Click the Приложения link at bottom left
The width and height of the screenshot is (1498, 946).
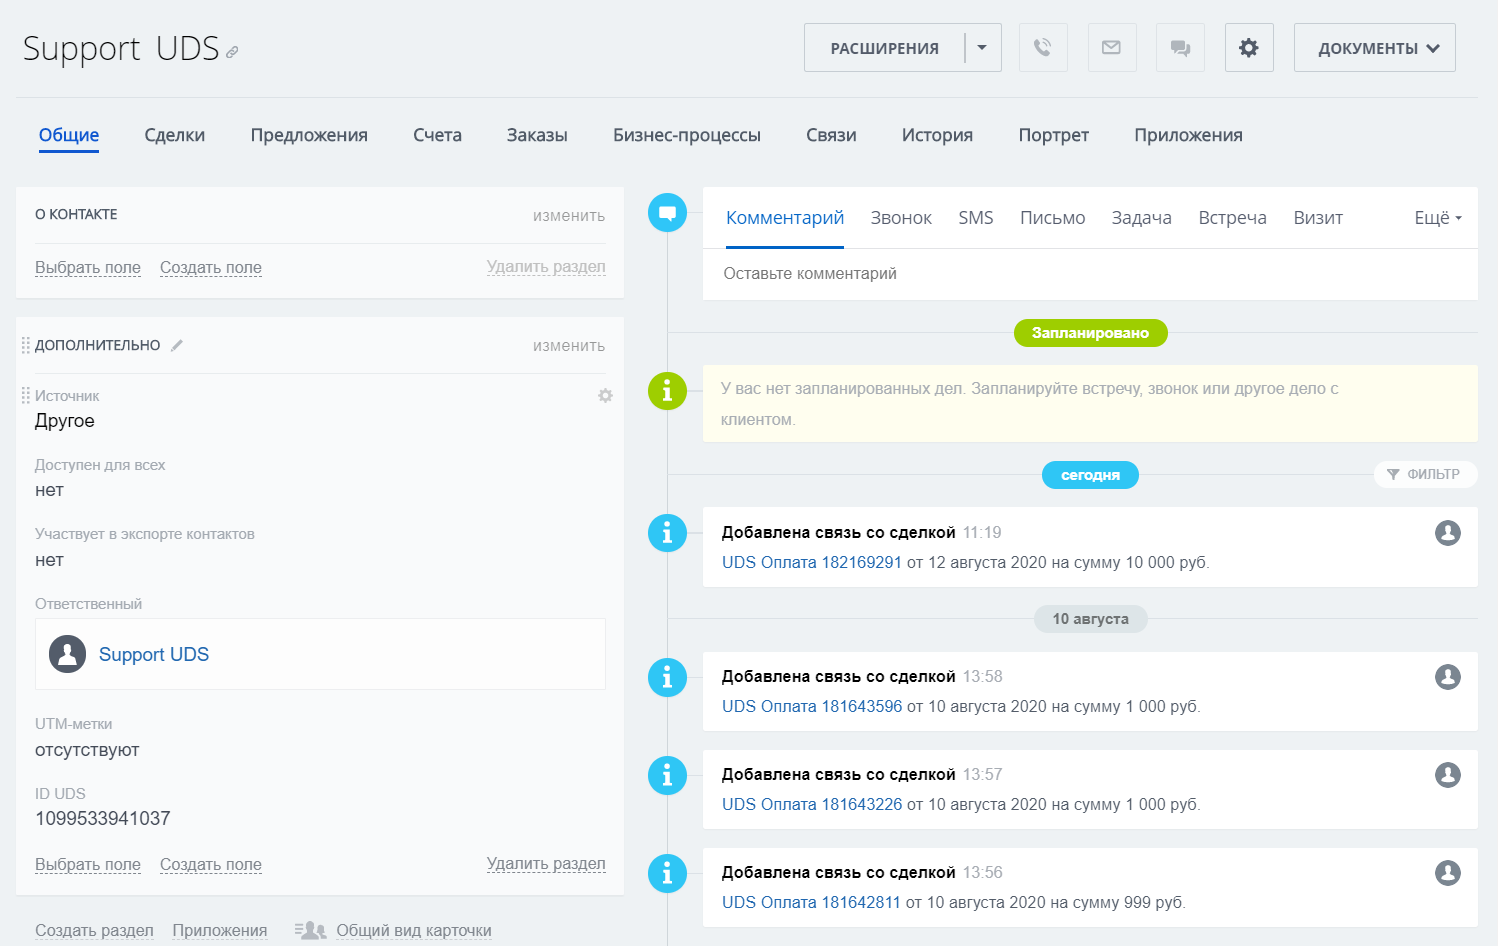(220, 930)
